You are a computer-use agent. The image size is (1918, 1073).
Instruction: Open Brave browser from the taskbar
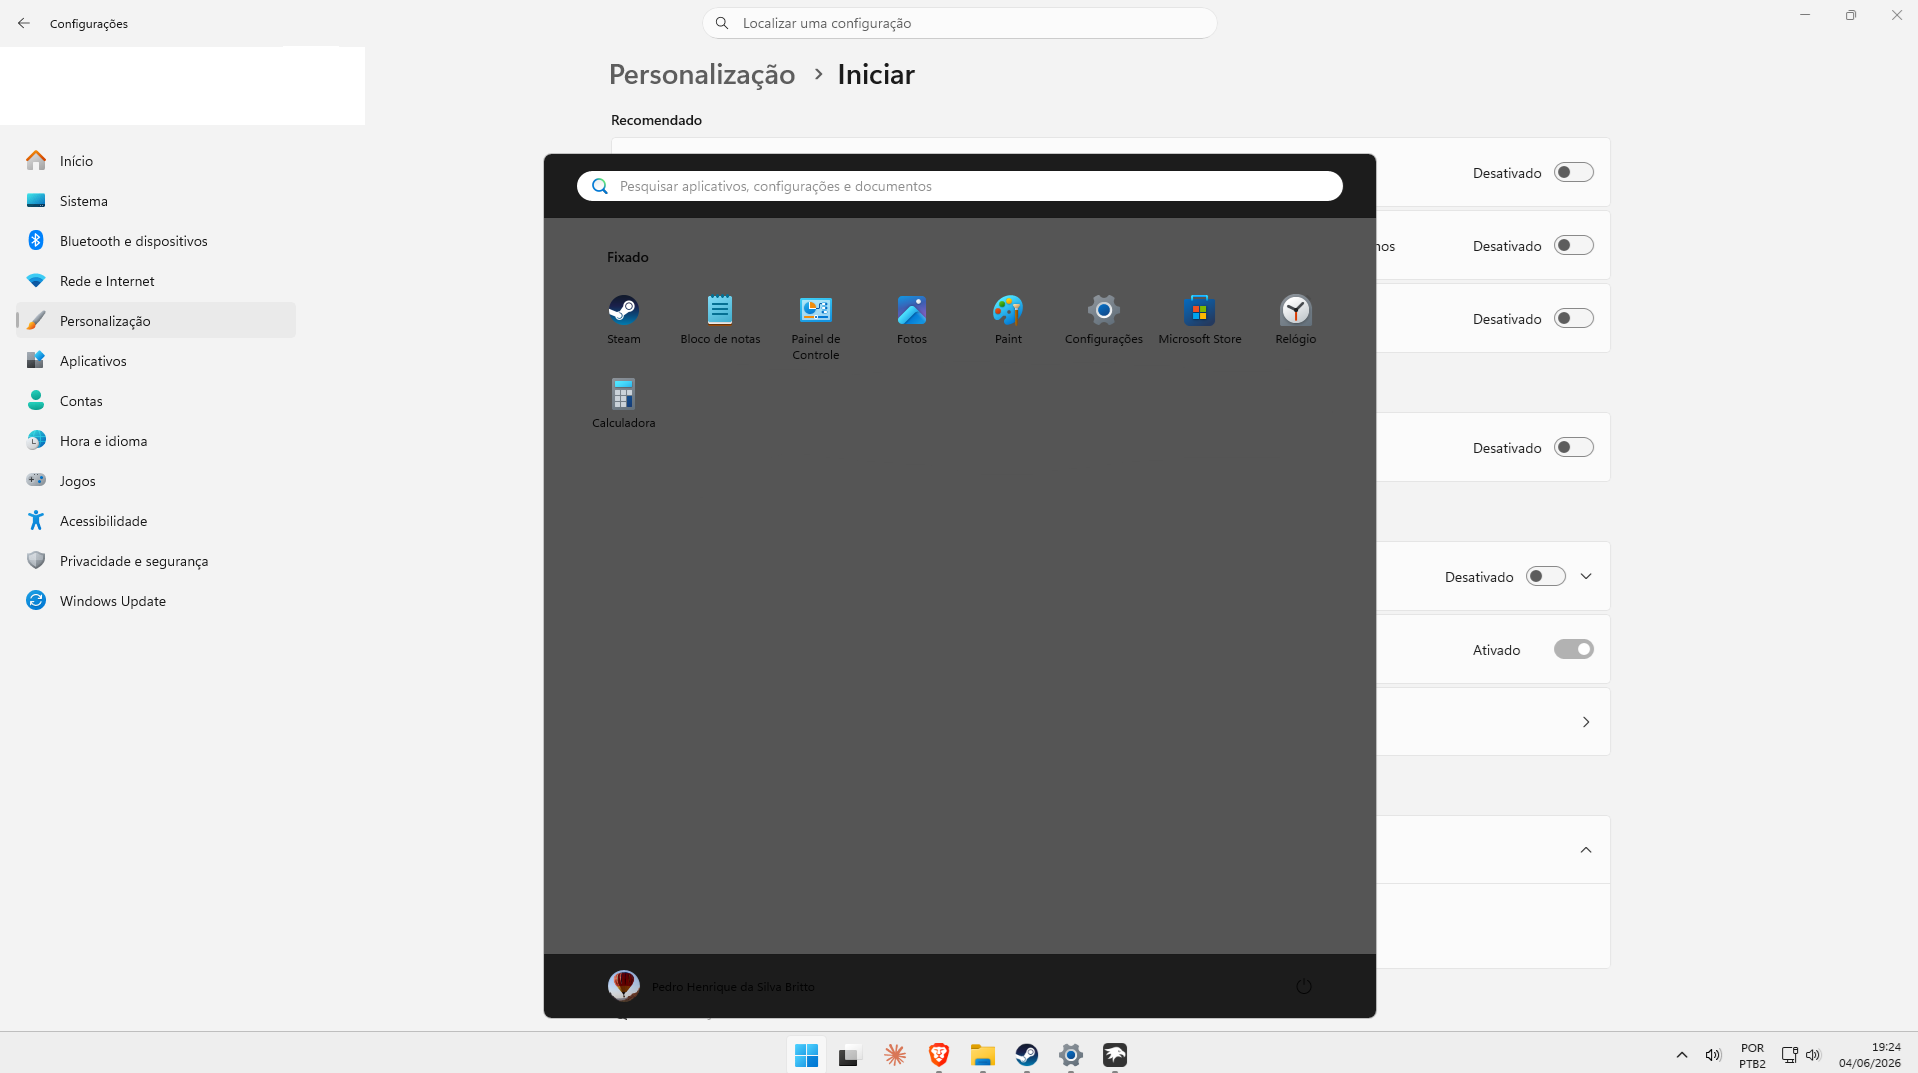coord(939,1055)
